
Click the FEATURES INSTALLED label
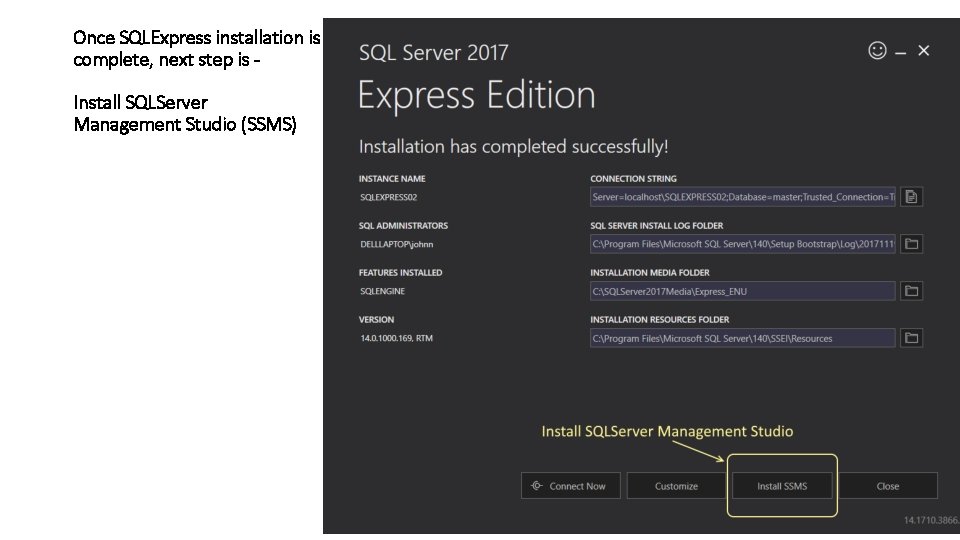[400, 272]
